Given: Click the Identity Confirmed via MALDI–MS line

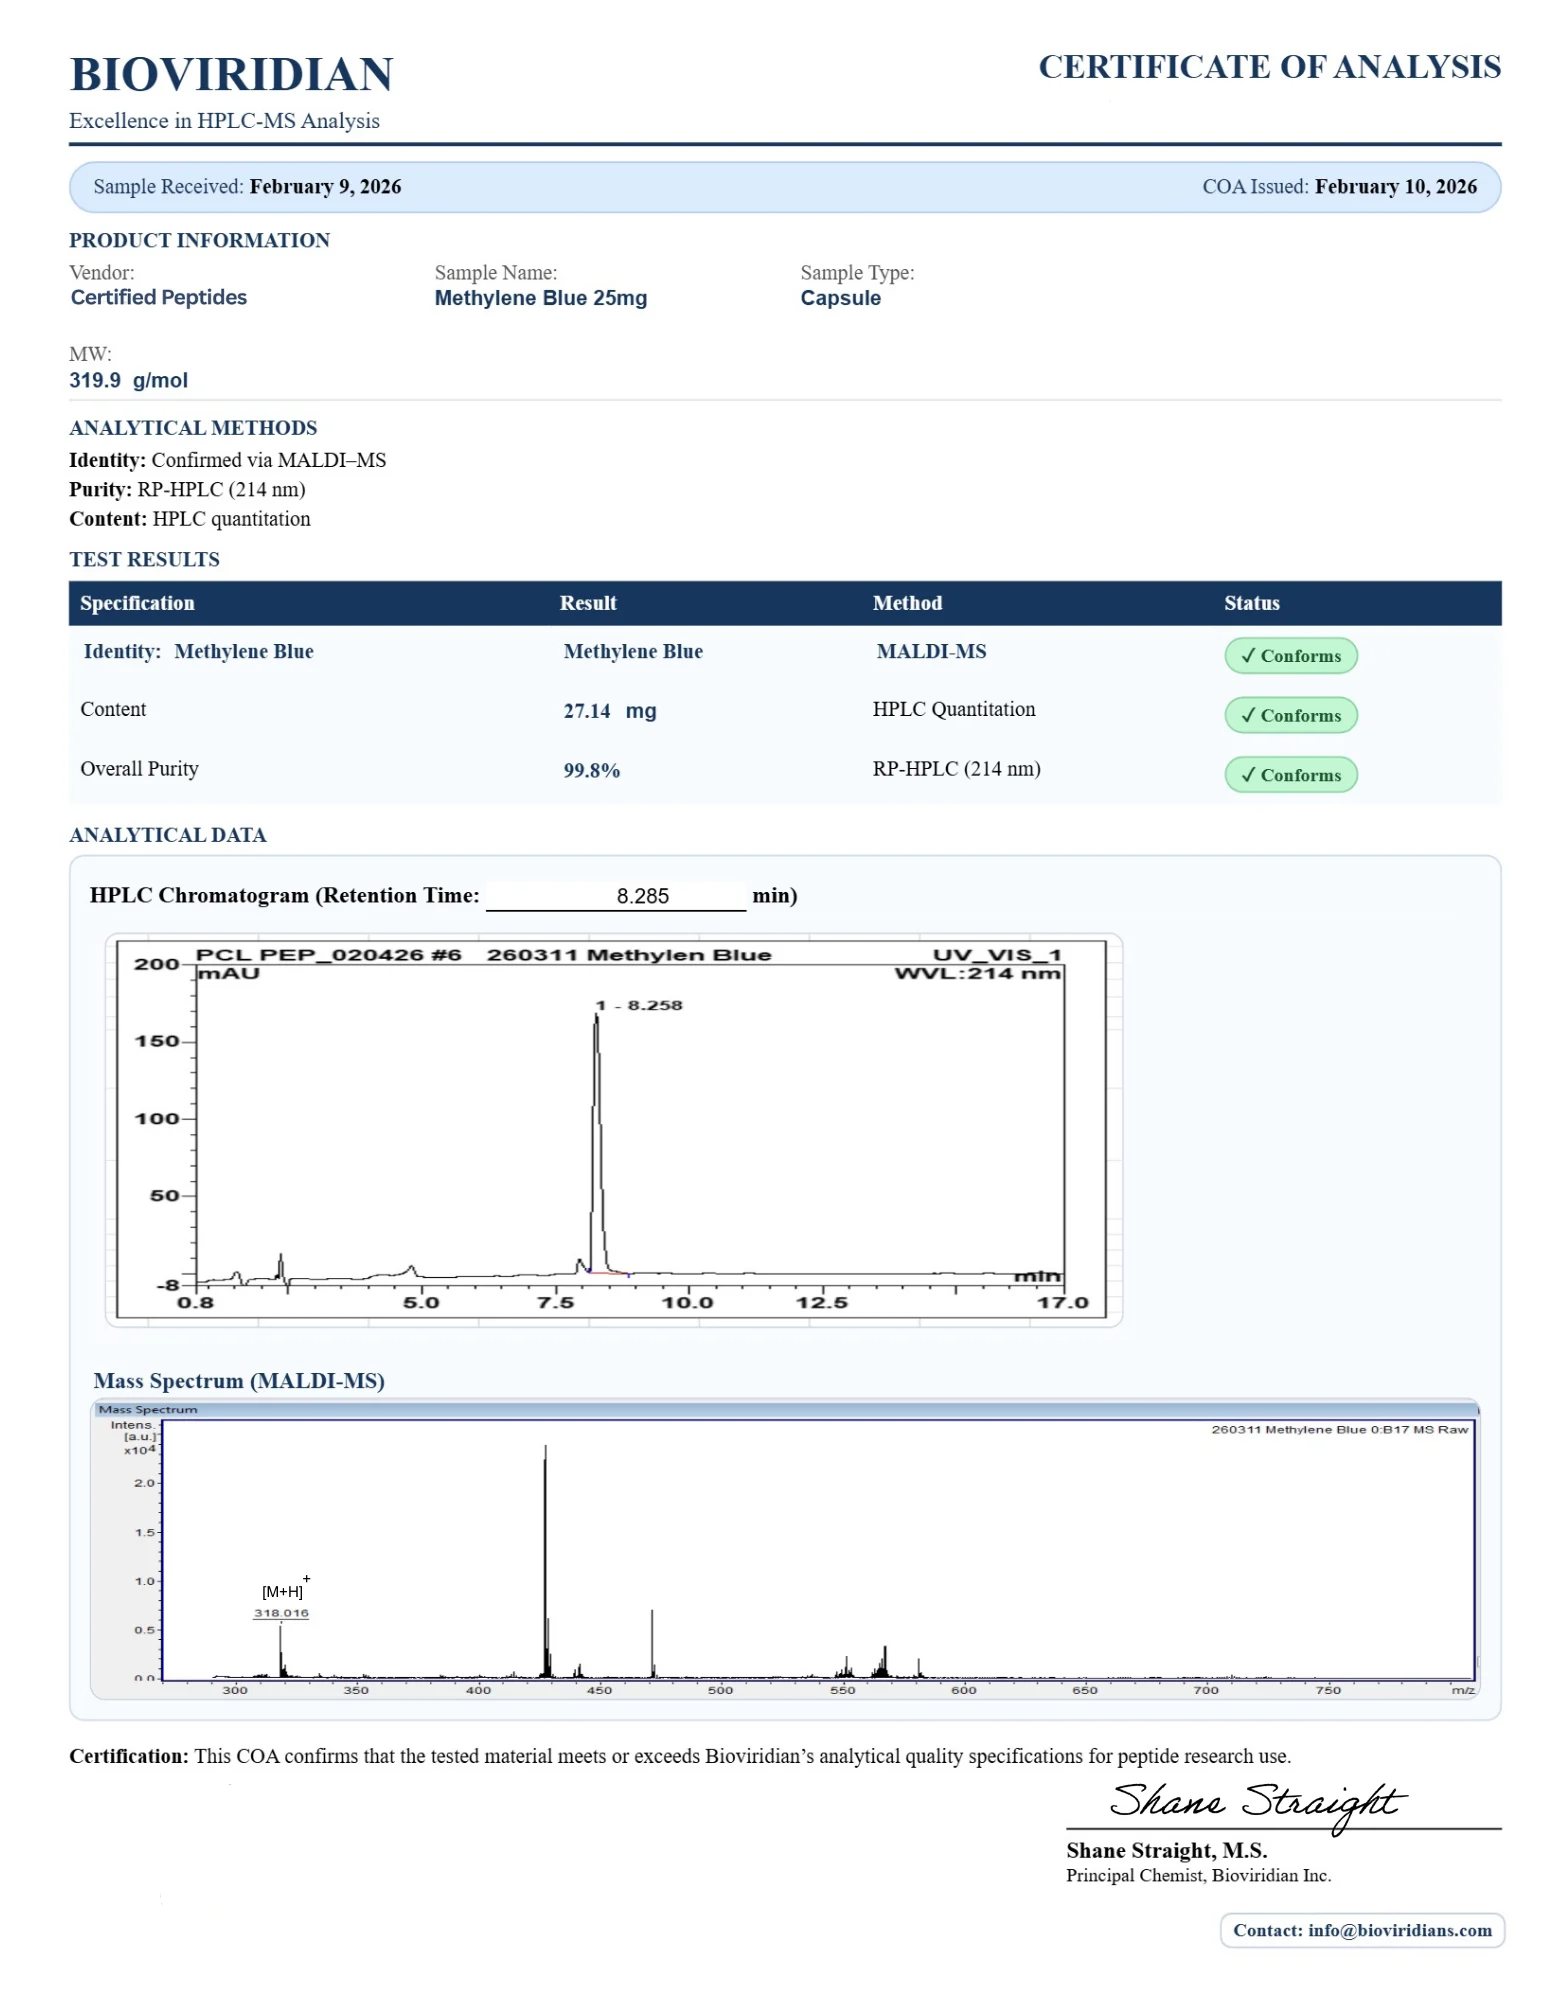Looking at the screenshot, I should (x=227, y=460).
